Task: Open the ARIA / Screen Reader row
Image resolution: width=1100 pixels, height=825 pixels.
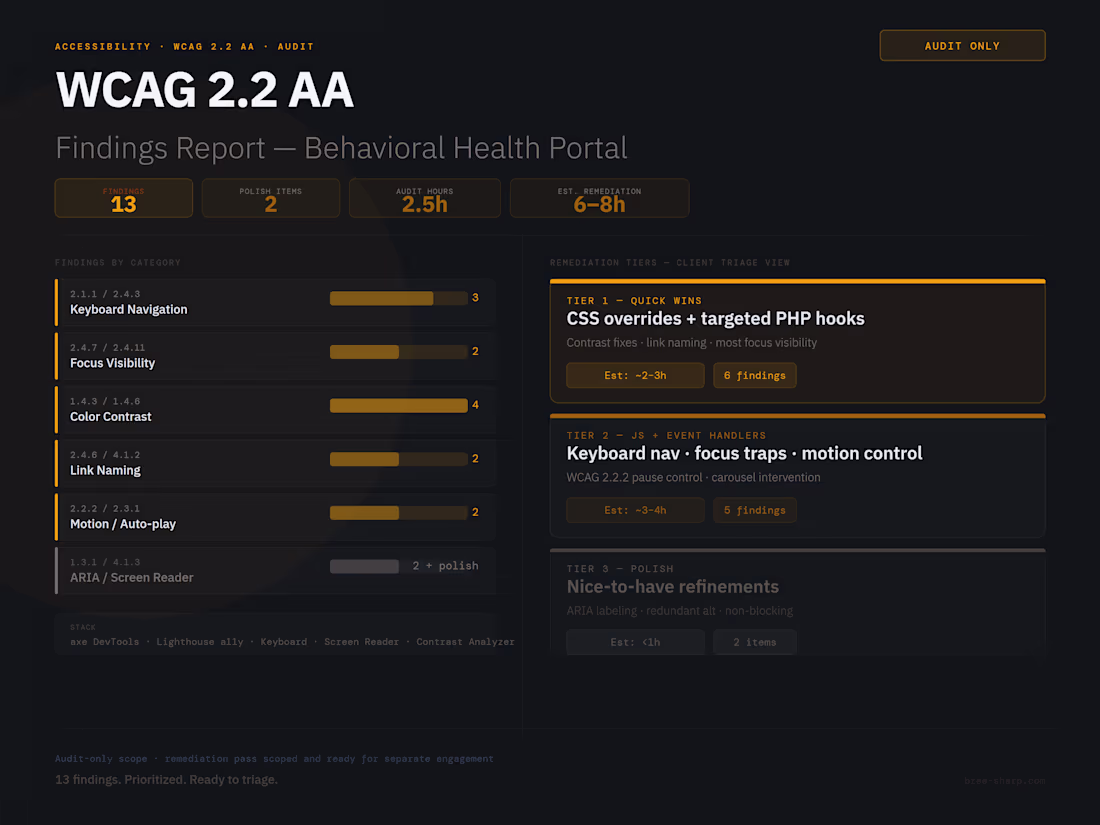Action: click(x=276, y=570)
